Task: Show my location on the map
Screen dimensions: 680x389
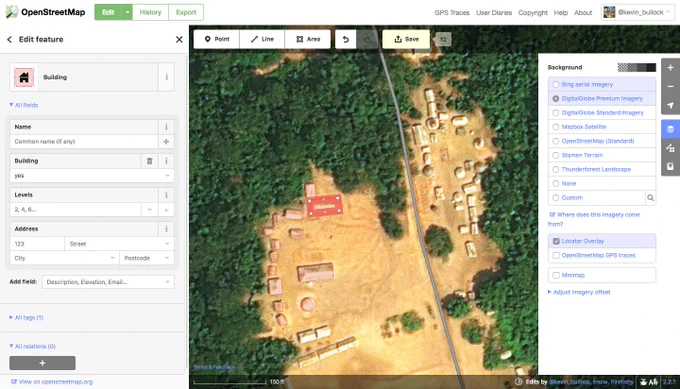Action: coord(670,105)
